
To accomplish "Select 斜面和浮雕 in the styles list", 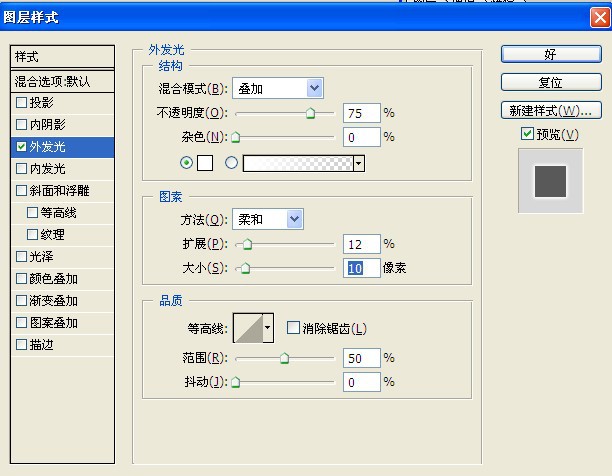I will point(60,190).
